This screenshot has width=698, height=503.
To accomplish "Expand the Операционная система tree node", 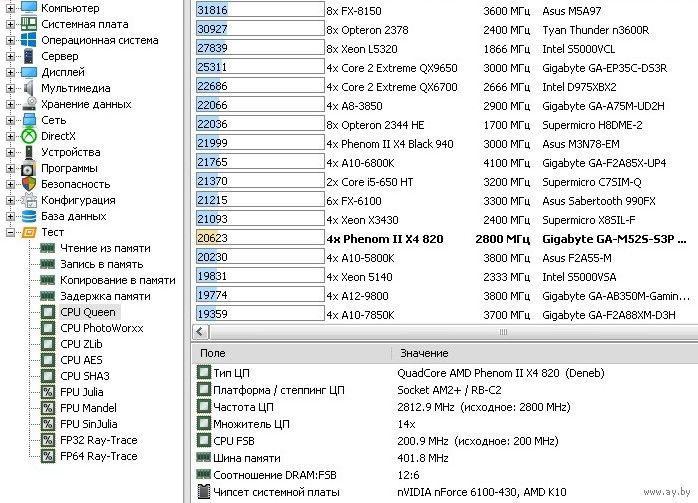I will [x=10, y=40].
